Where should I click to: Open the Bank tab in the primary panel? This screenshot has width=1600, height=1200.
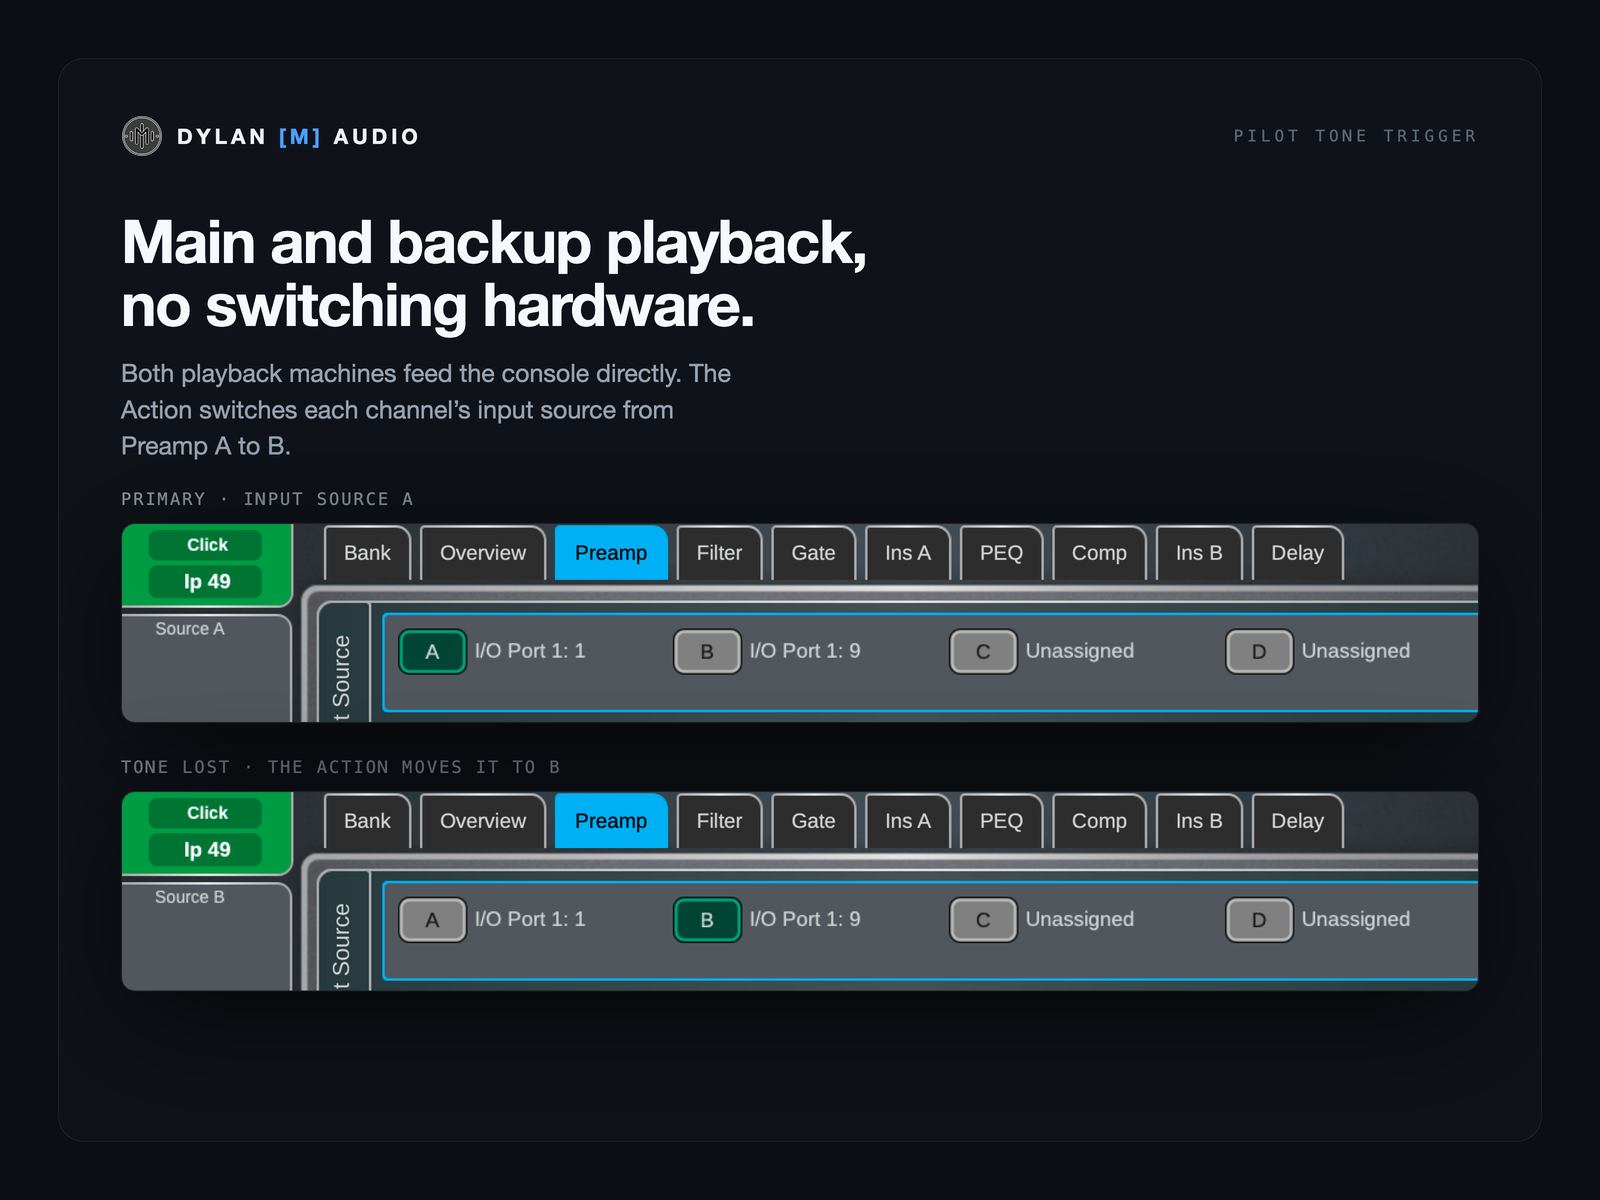click(x=367, y=553)
